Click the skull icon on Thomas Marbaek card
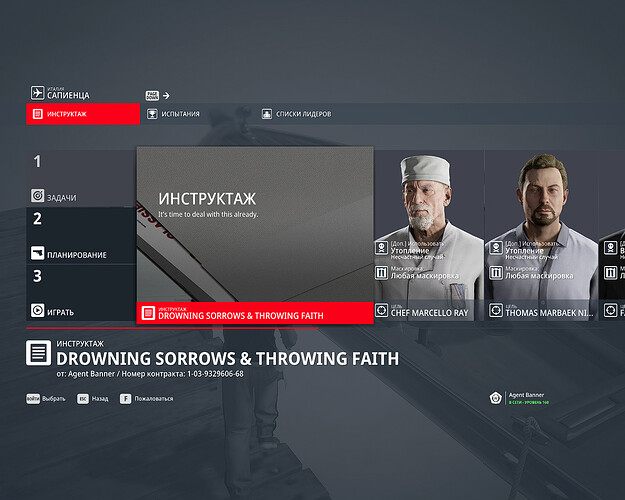This screenshot has width=625, height=500. click(496, 248)
